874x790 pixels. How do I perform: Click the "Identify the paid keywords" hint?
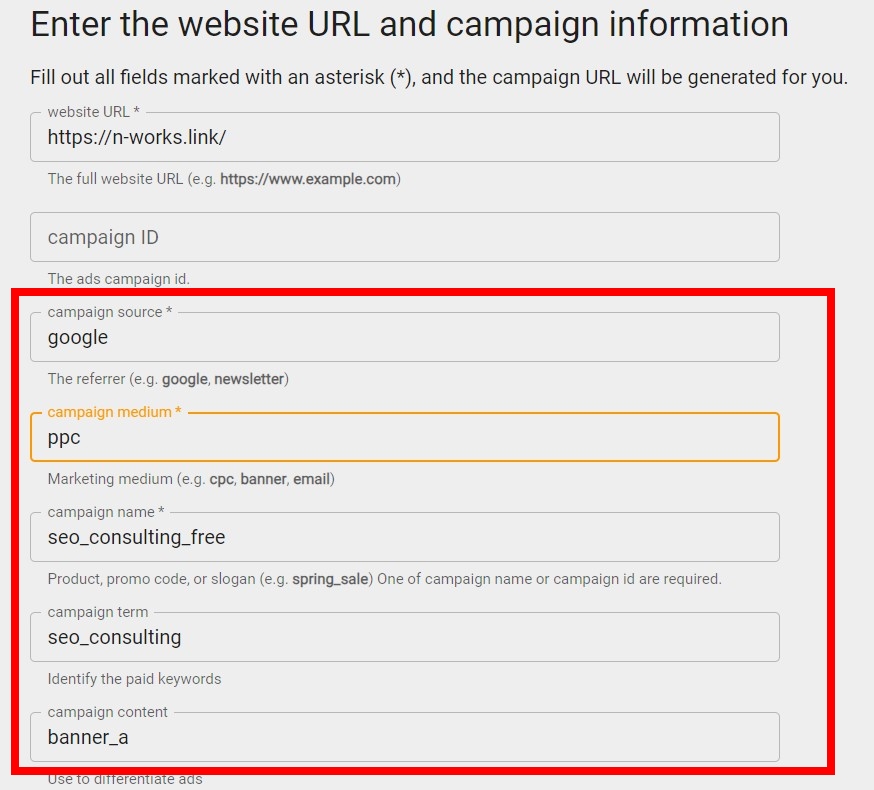[x=134, y=679]
